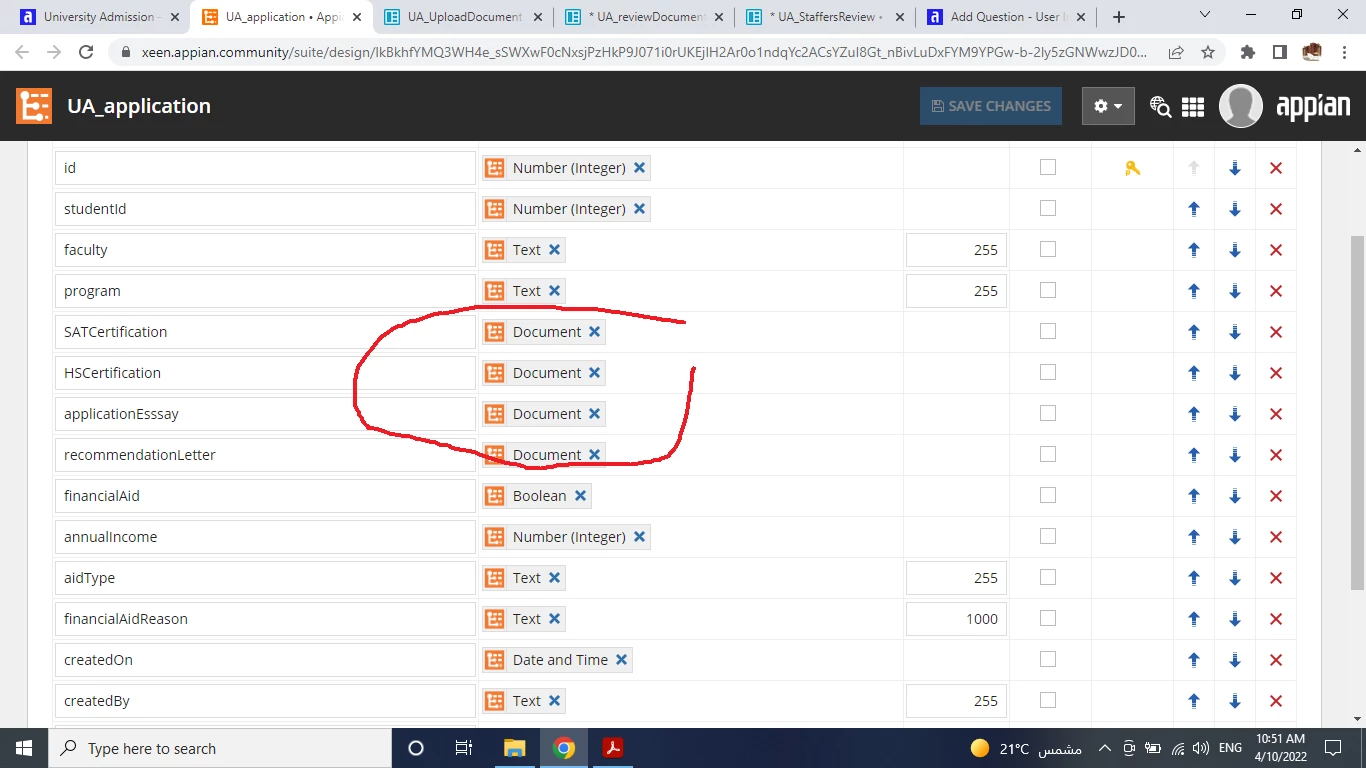
Task: Toggle the checkbox for program row
Action: click(x=1048, y=290)
